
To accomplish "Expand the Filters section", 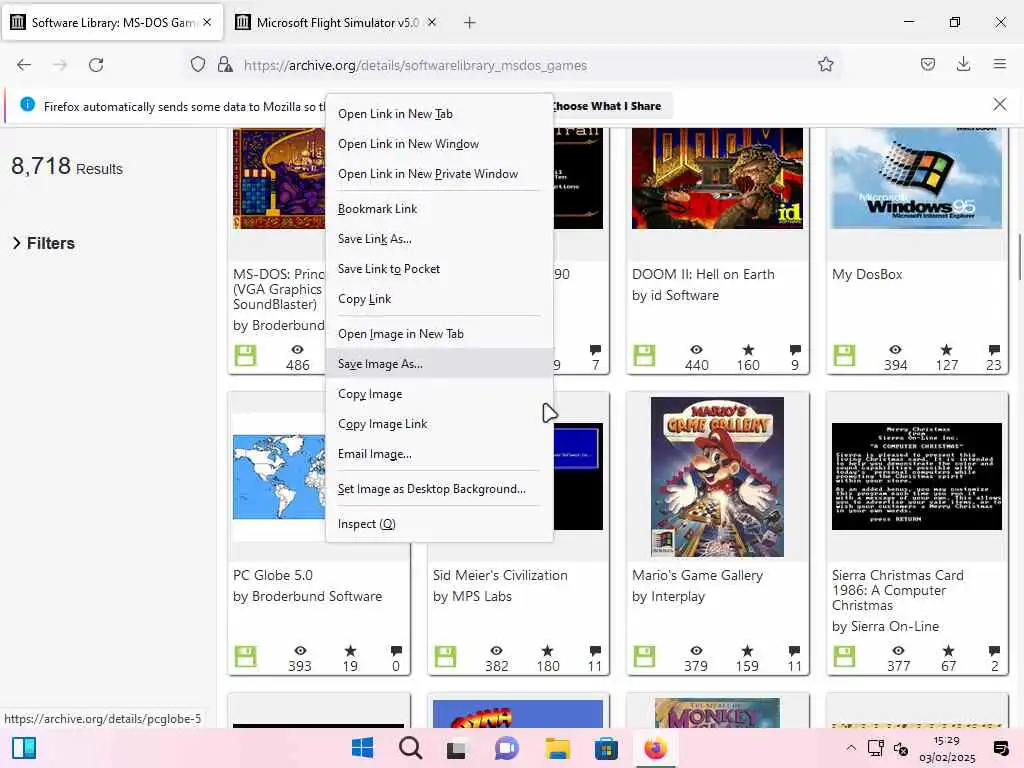I will coord(44,243).
